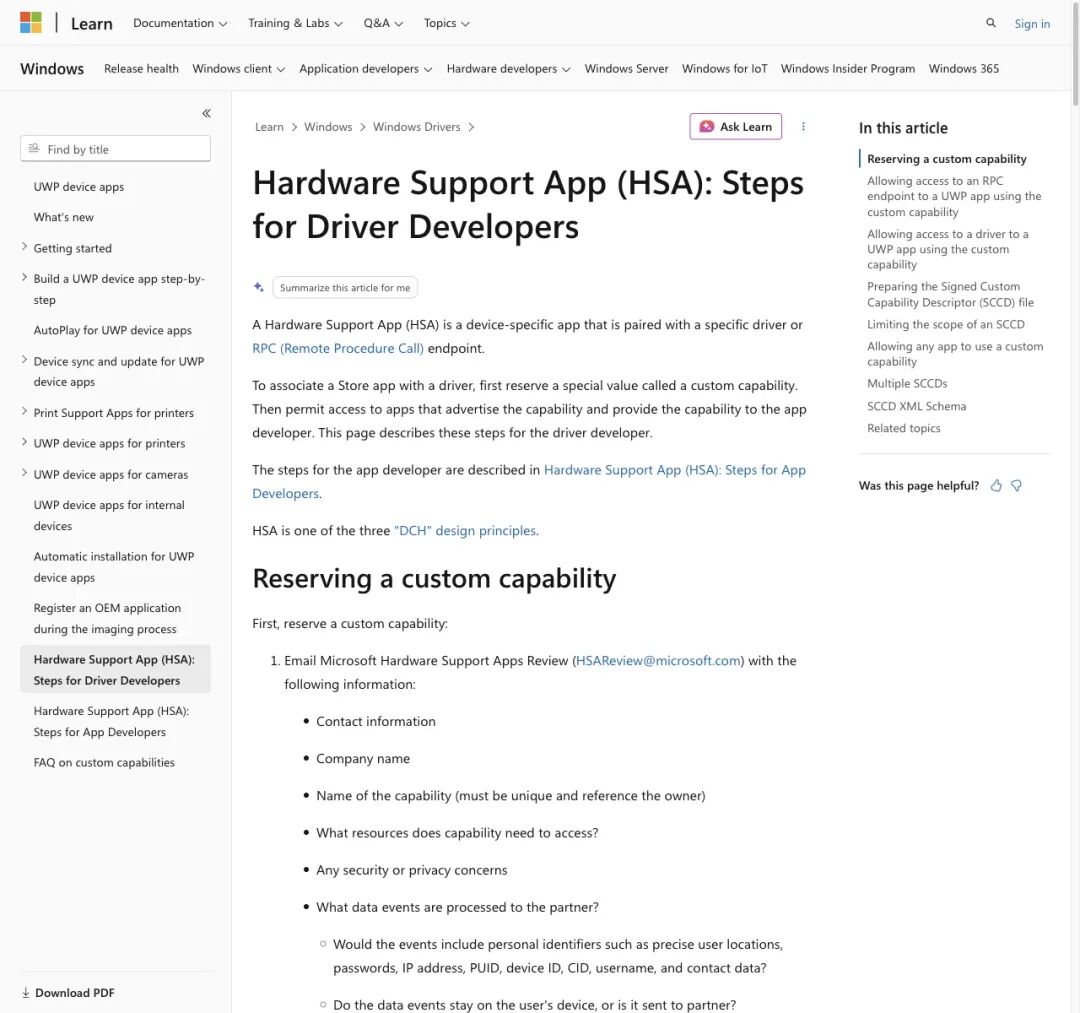Click the sparkle AI summarize icon

point(259,287)
